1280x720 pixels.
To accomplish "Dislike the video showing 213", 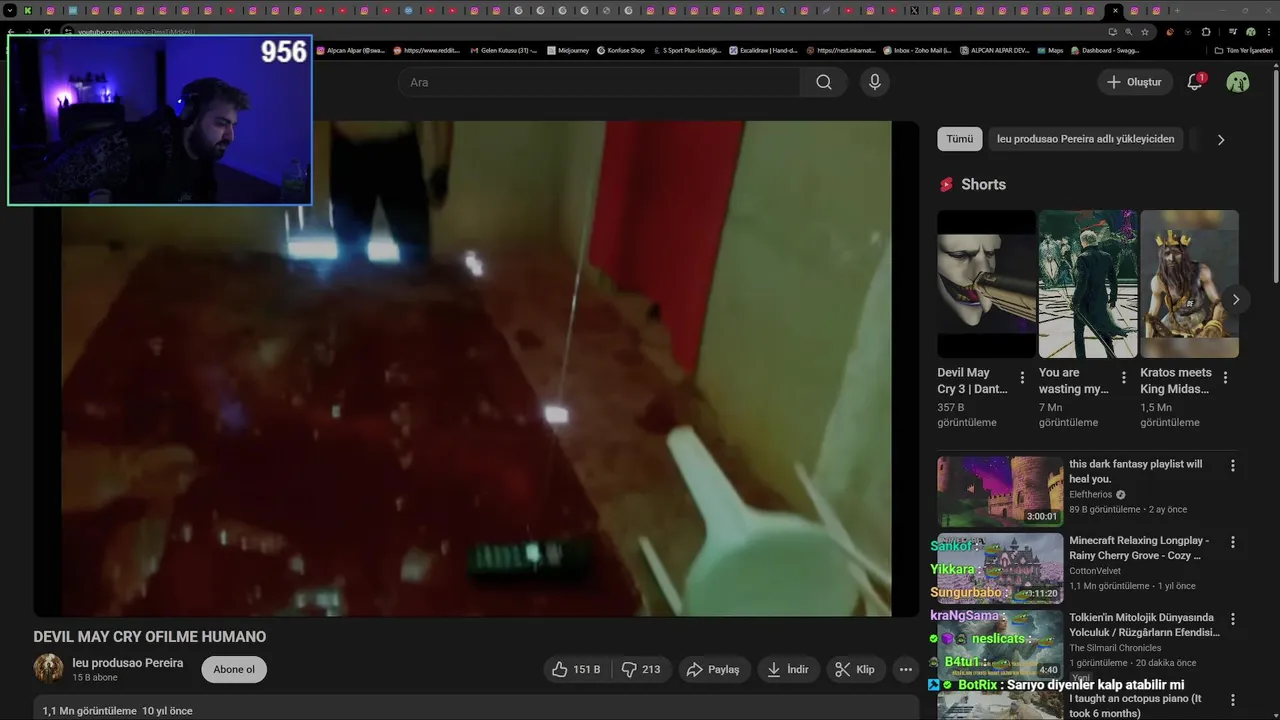I will [x=641, y=669].
